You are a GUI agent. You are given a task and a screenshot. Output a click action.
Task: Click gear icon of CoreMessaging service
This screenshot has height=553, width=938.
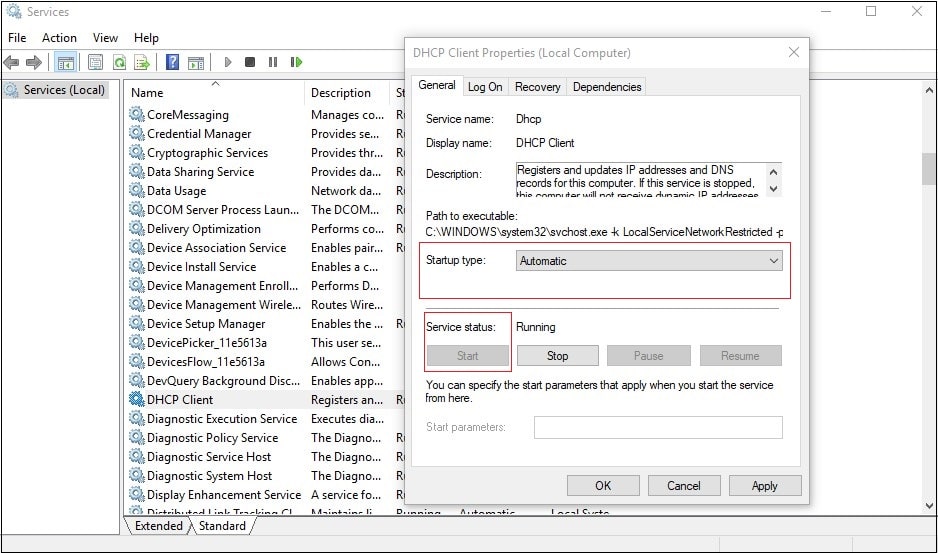137,114
